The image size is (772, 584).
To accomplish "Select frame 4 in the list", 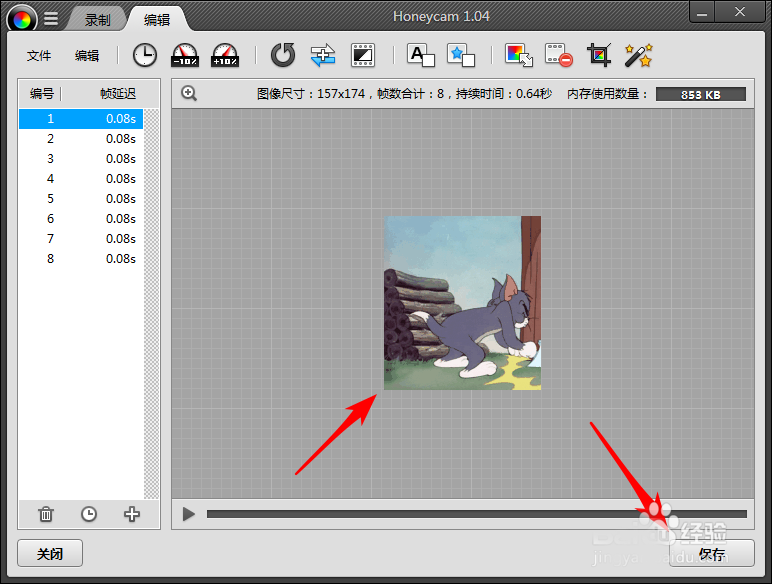I will coord(81,179).
